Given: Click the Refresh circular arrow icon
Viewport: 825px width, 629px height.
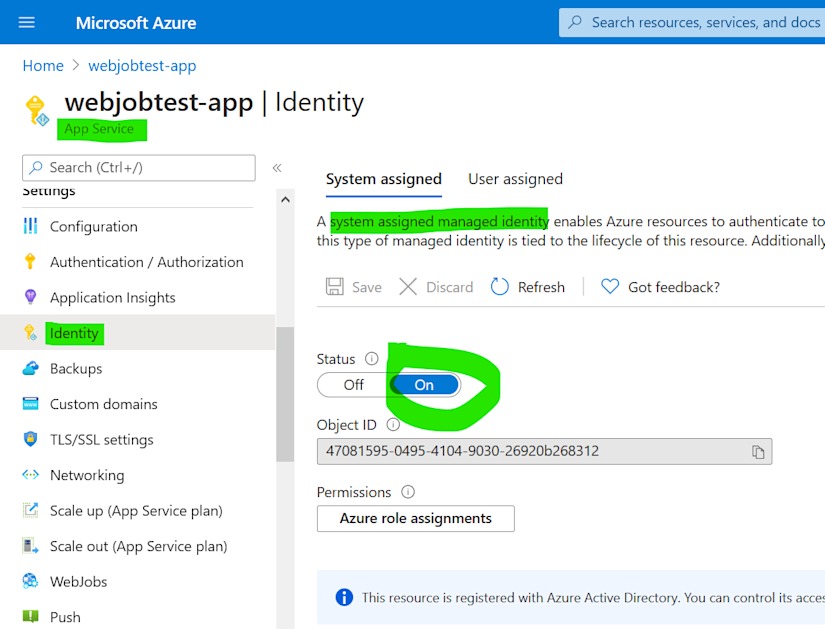Looking at the screenshot, I should [x=499, y=287].
